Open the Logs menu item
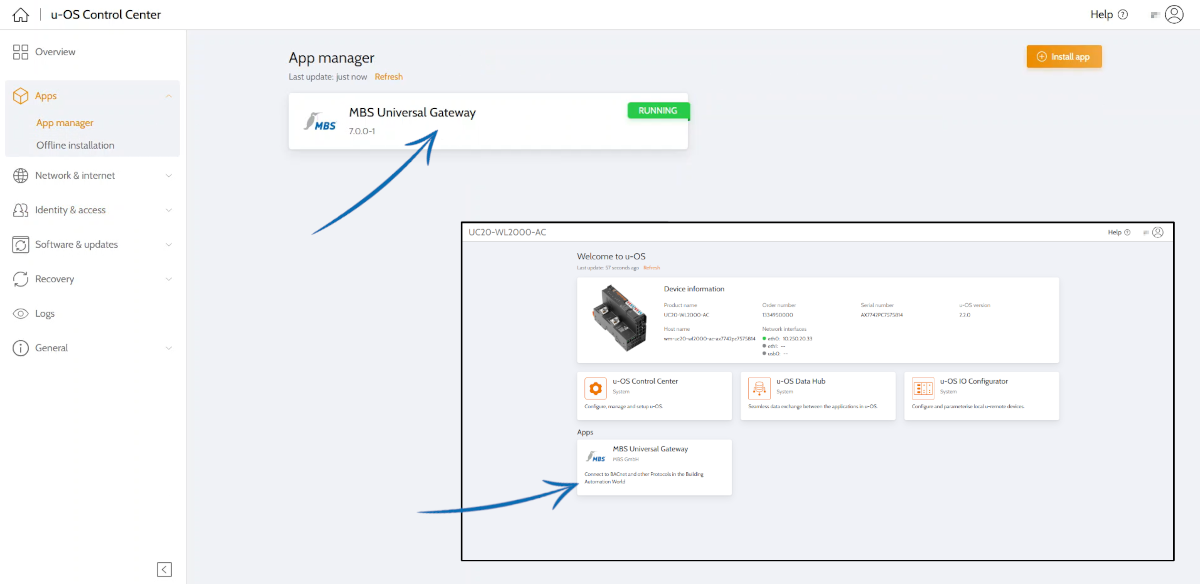Screen dimensions: 1200x584 [x=92, y=314]
